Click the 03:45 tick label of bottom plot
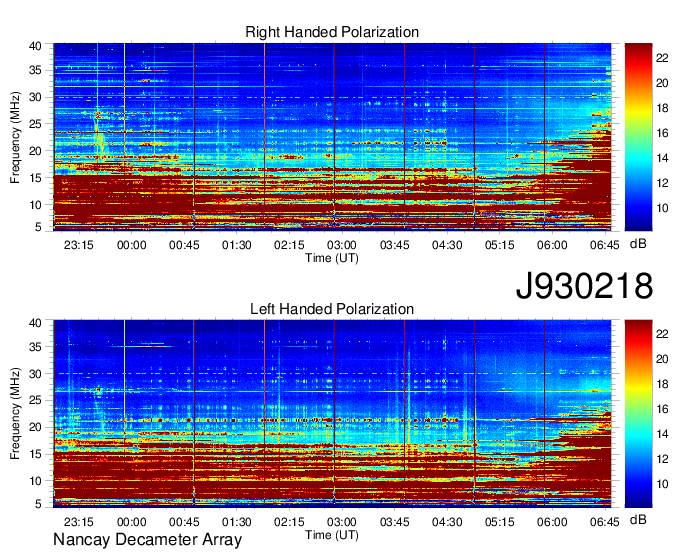The image size is (680, 552). click(x=395, y=522)
